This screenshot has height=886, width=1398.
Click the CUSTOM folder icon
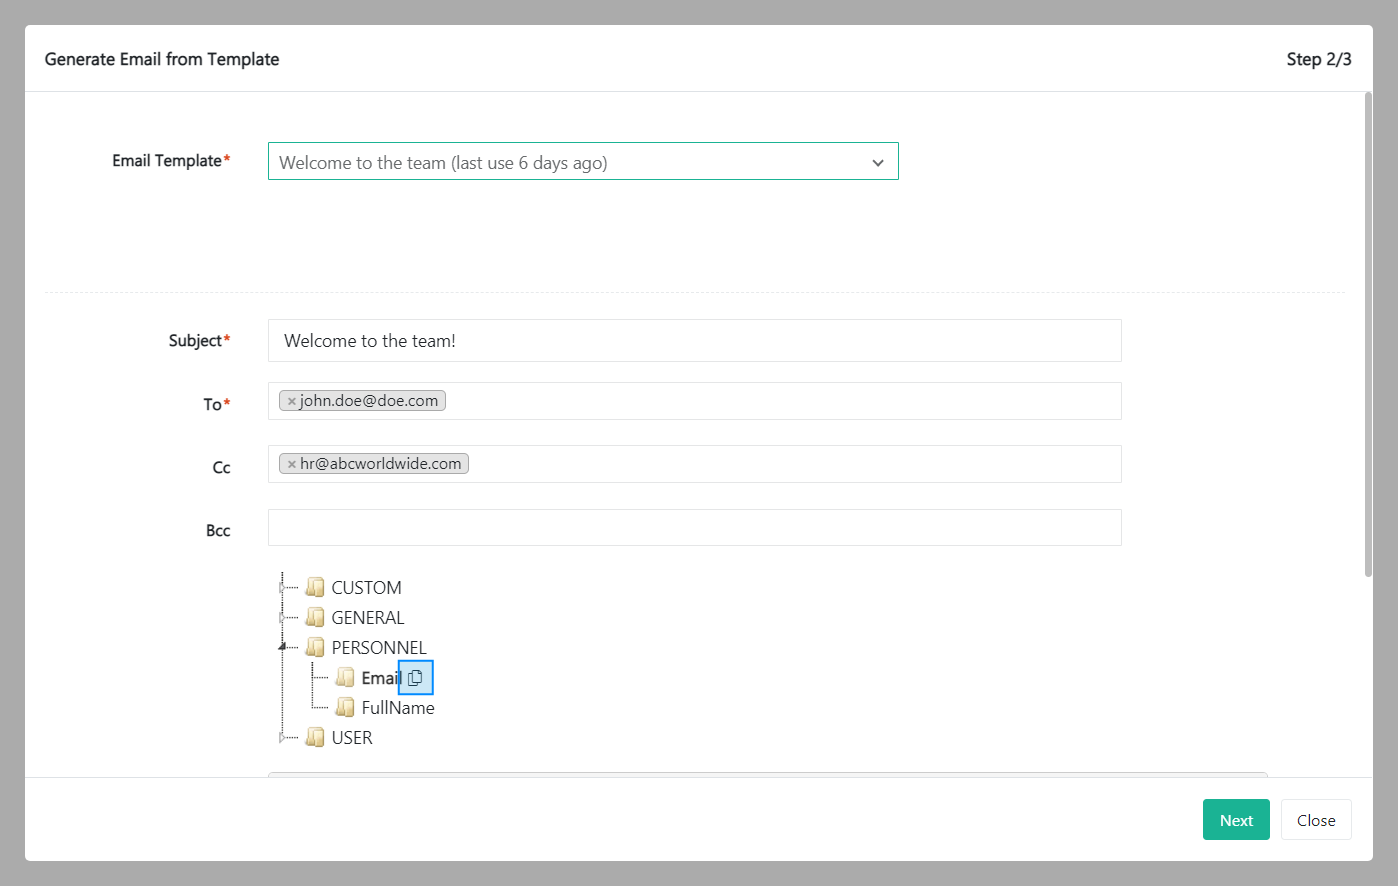click(x=315, y=588)
